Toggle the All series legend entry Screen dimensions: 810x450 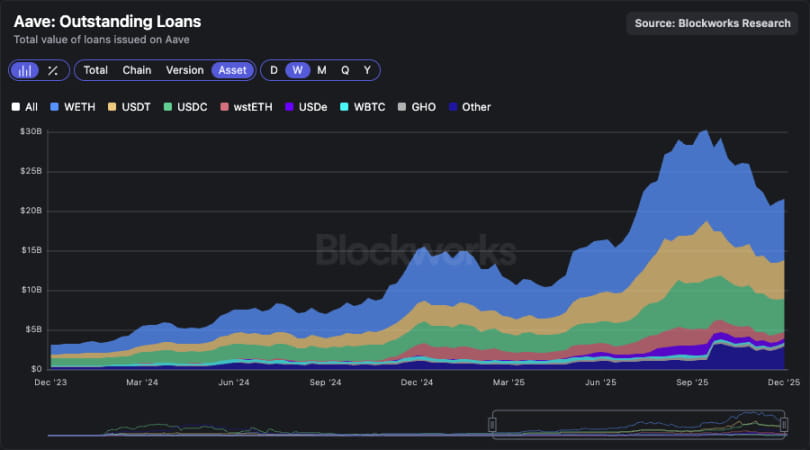pyautogui.click(x=25, y=107)
